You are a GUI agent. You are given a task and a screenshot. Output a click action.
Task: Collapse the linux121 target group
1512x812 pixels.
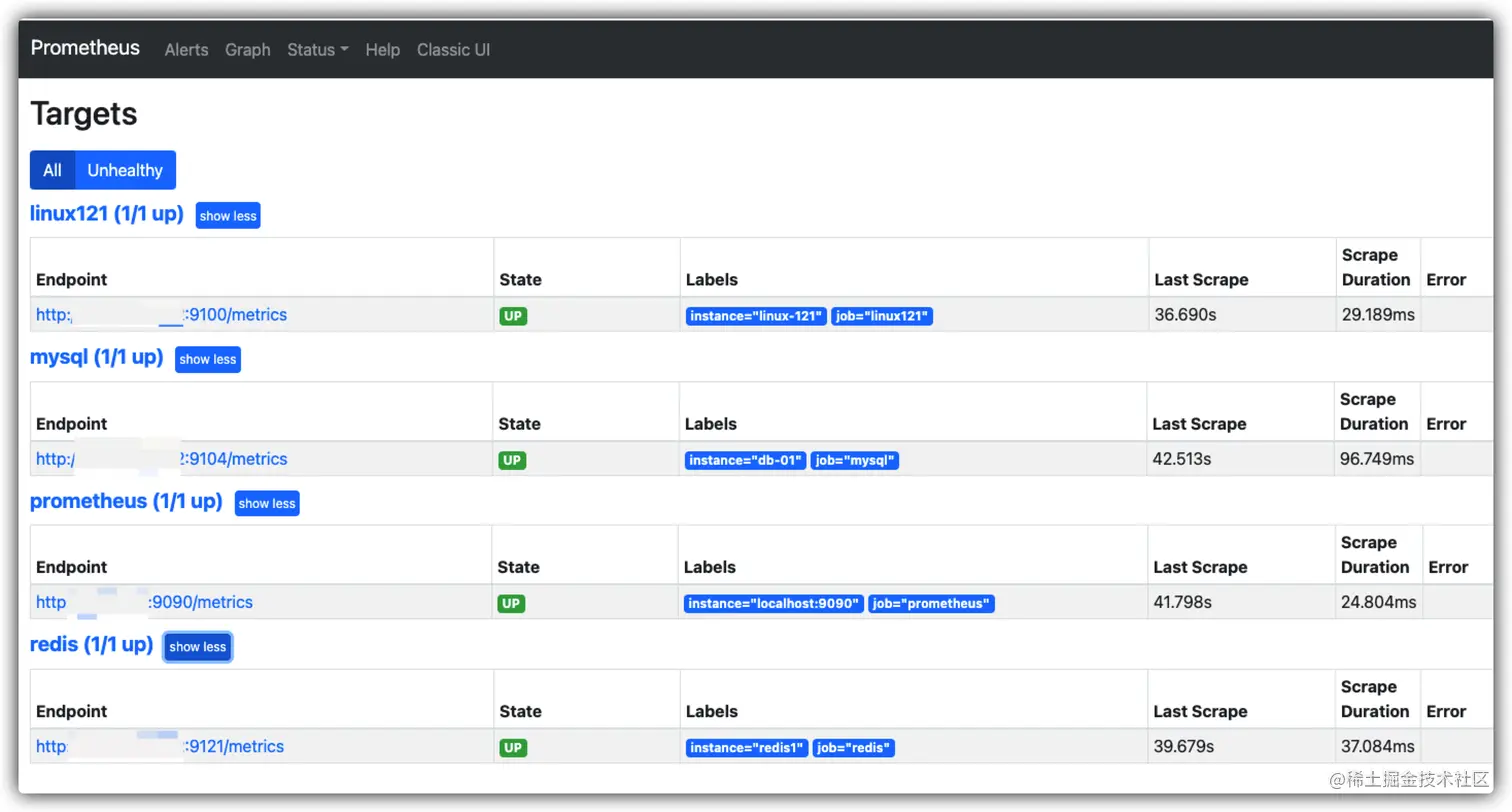point(228,216)
